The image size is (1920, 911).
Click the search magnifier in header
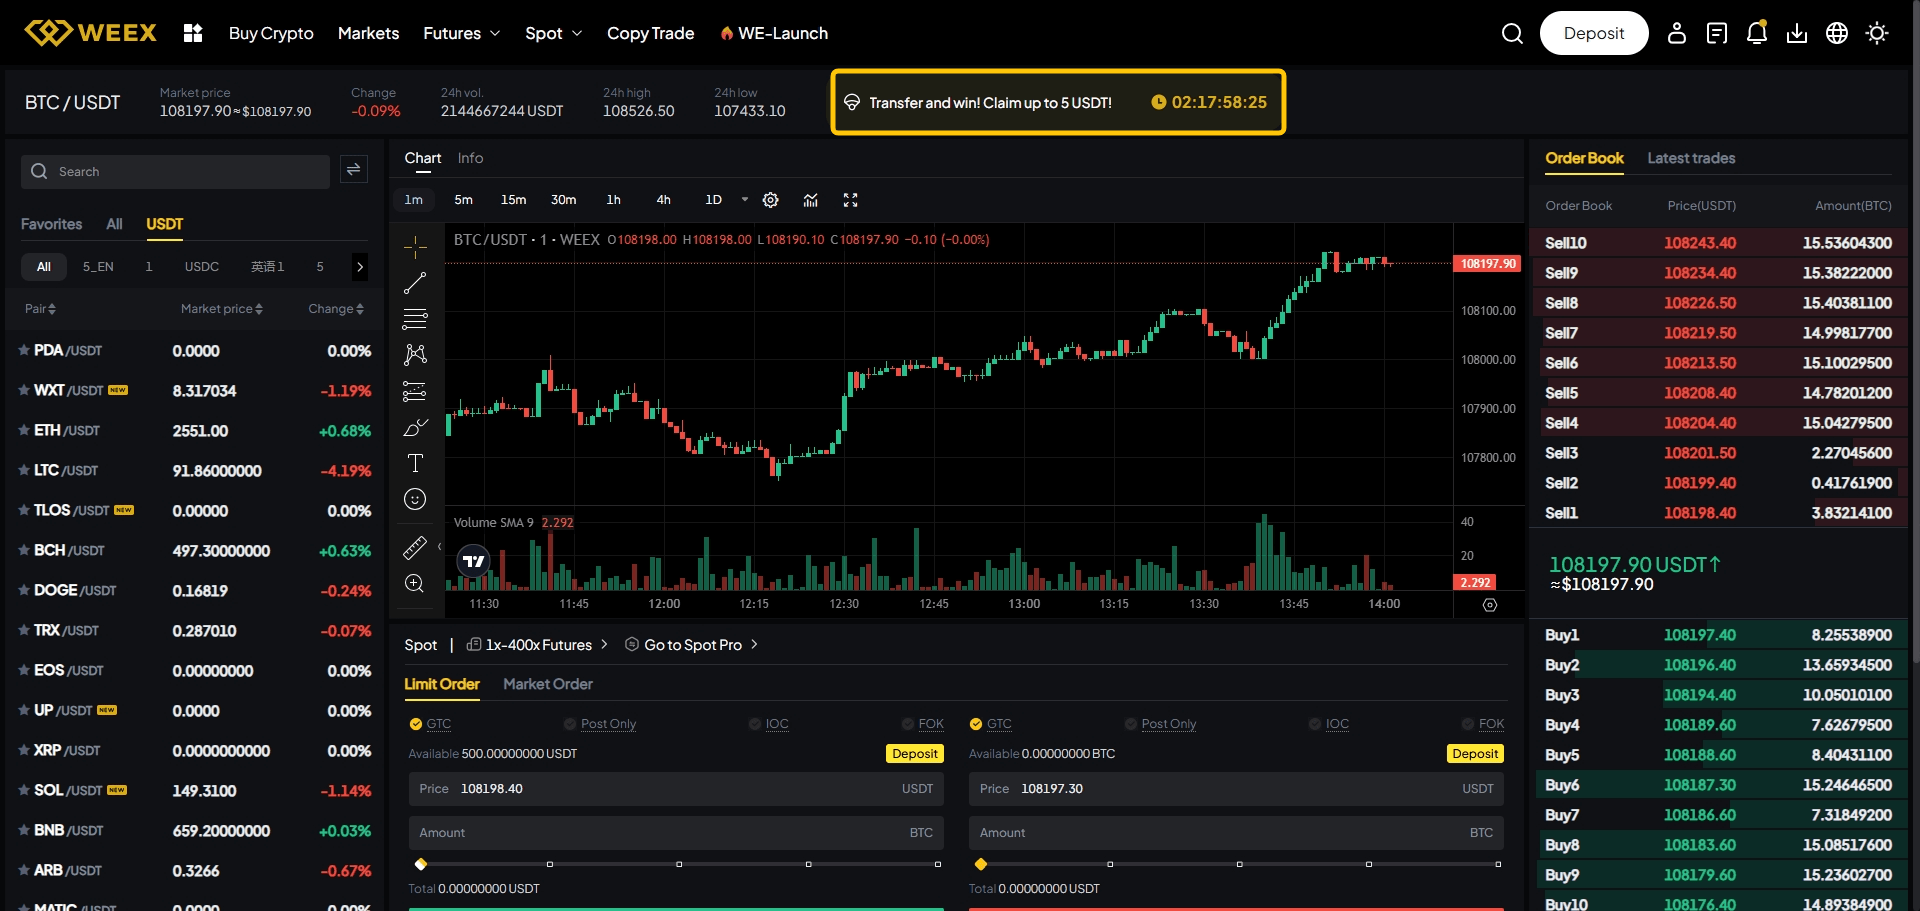[x=1512, y=34]
